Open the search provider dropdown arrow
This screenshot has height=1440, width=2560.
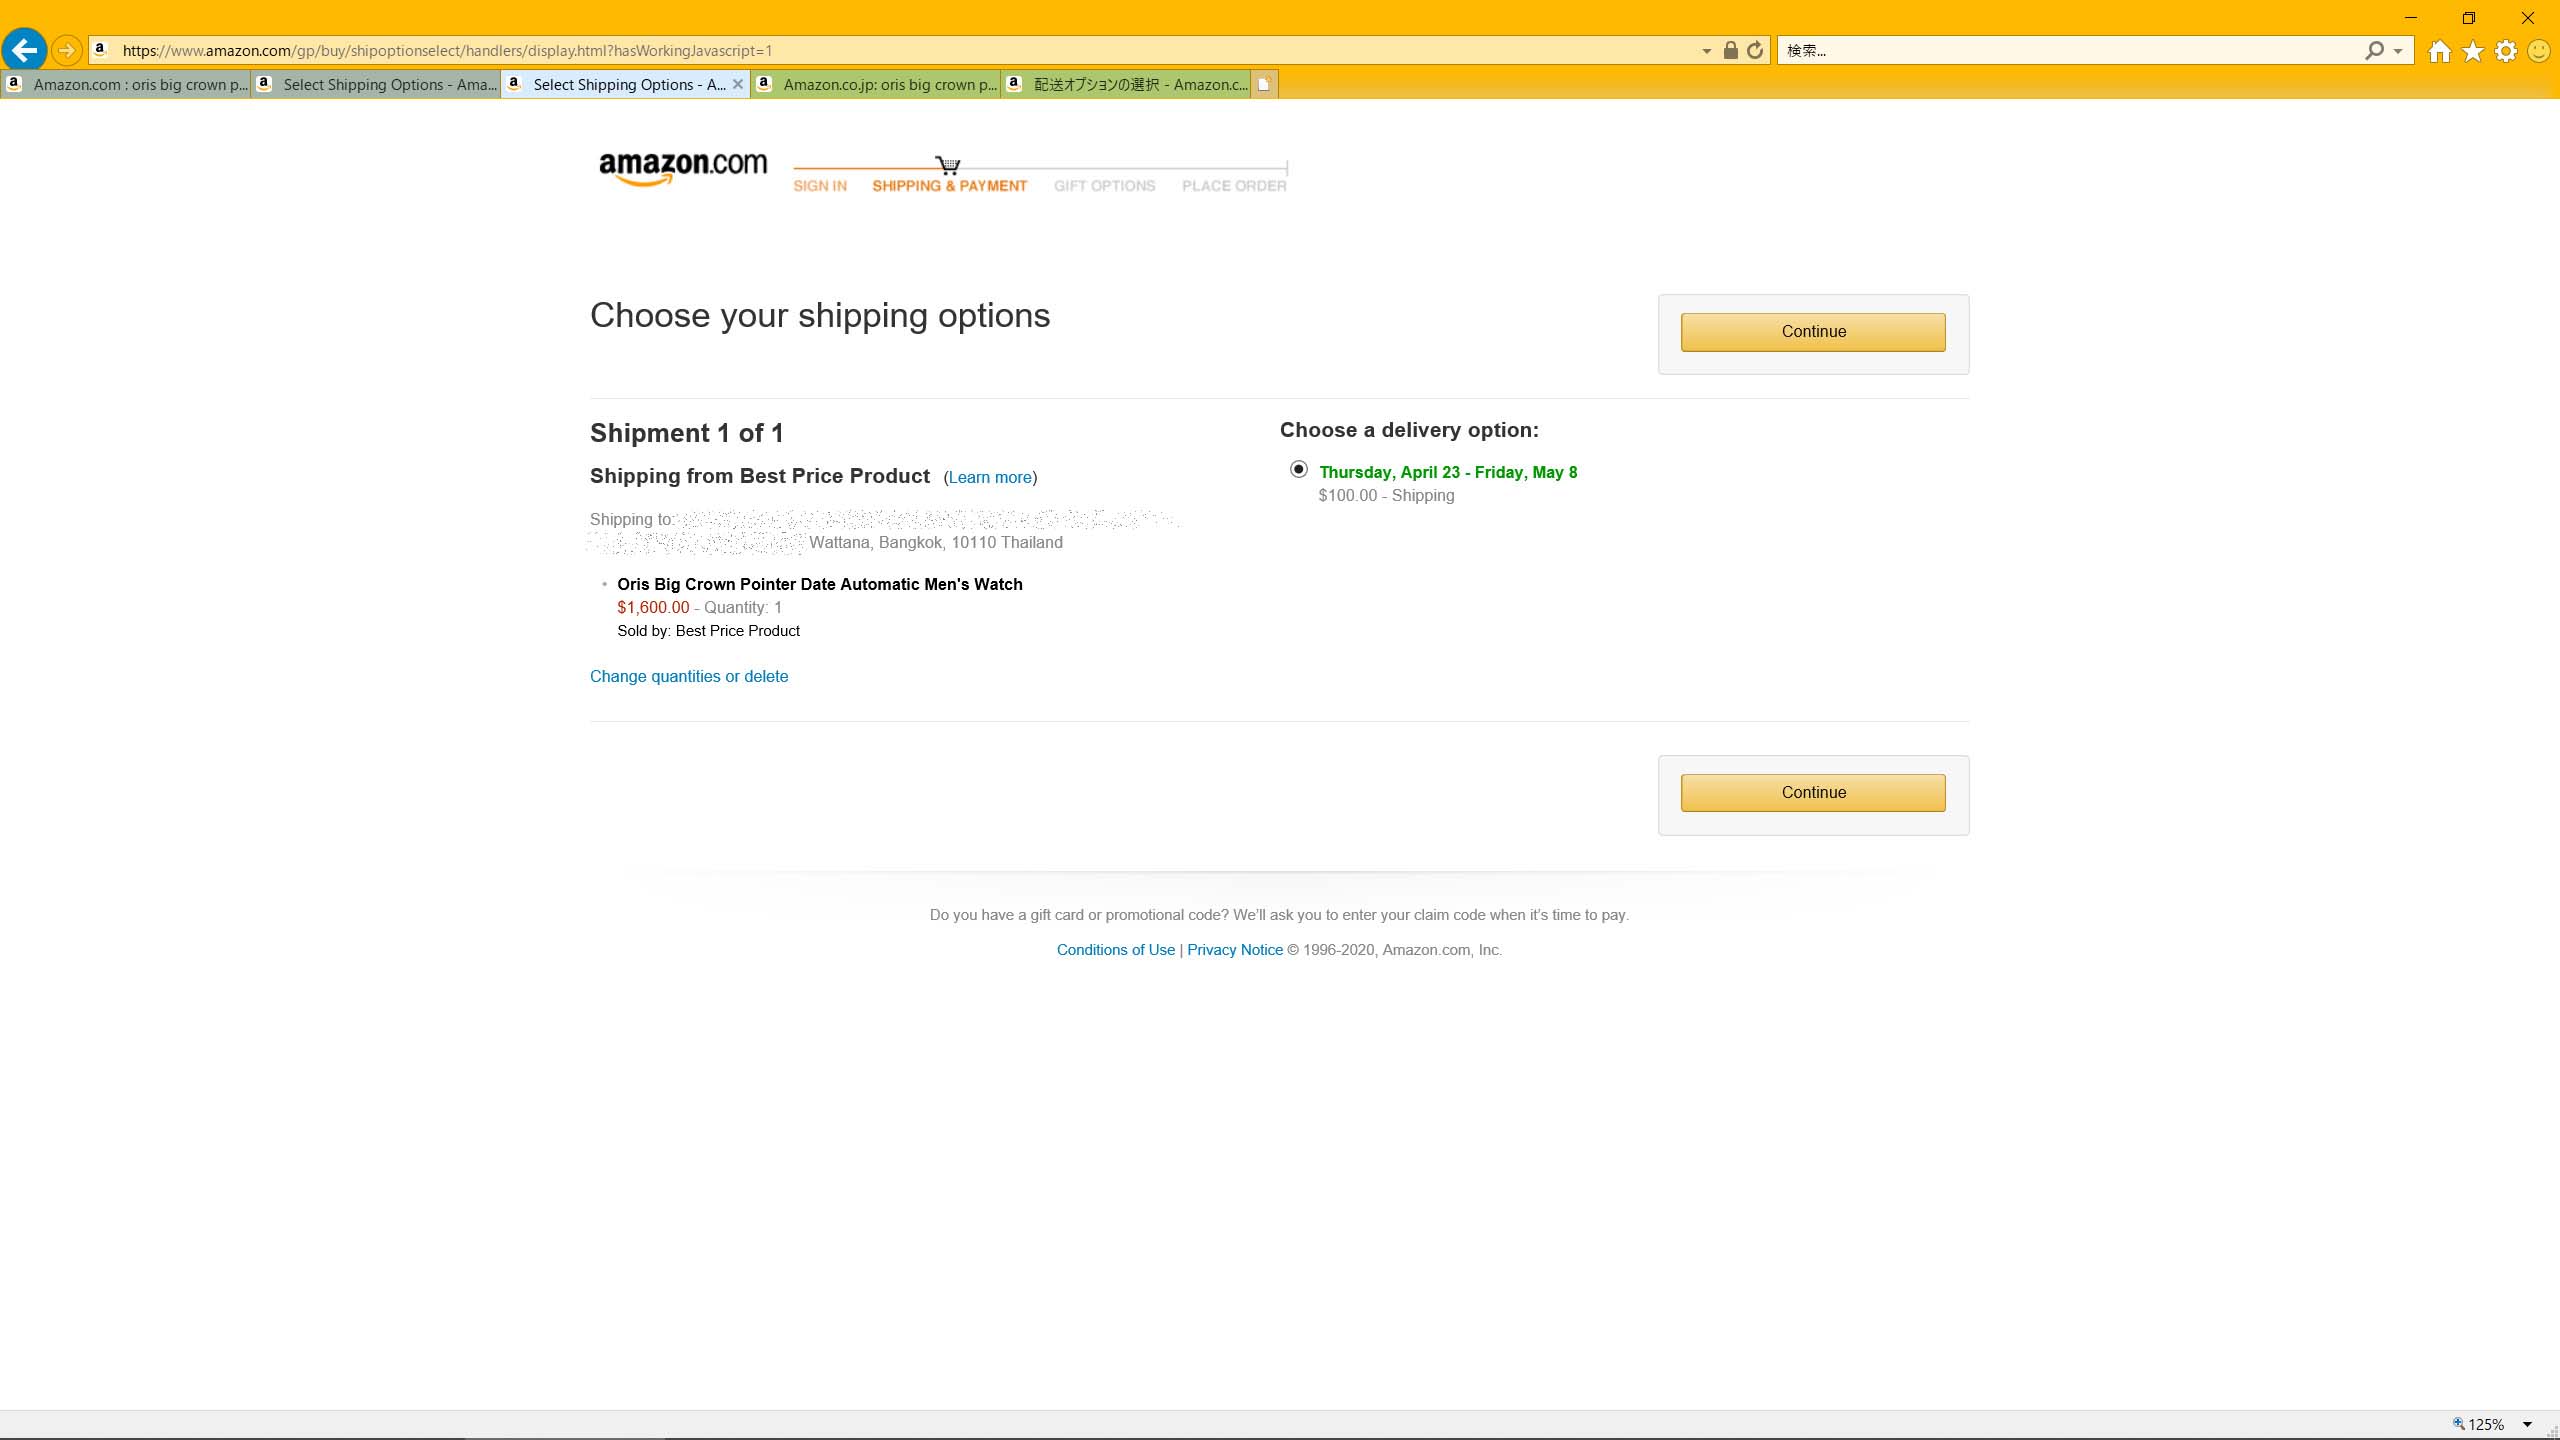[2398, 51]
